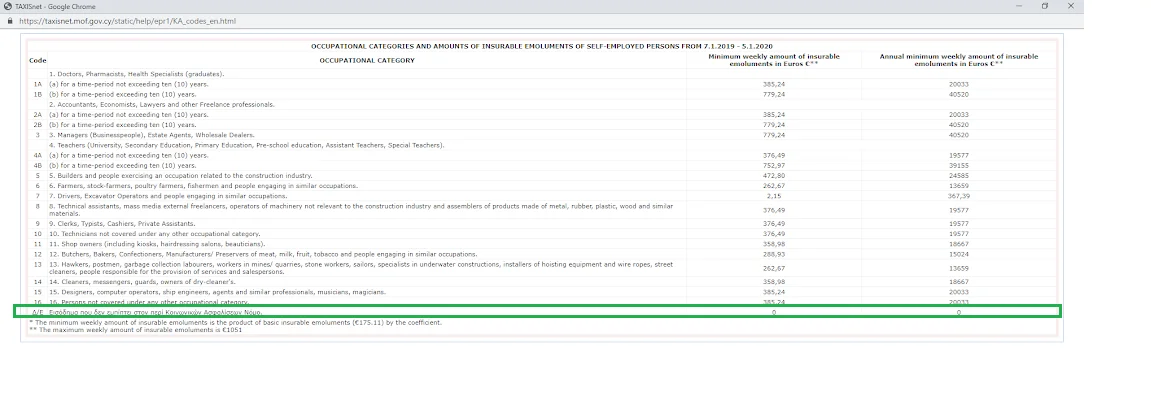
Task: Click annual value '367,39'
Action: 959,197
